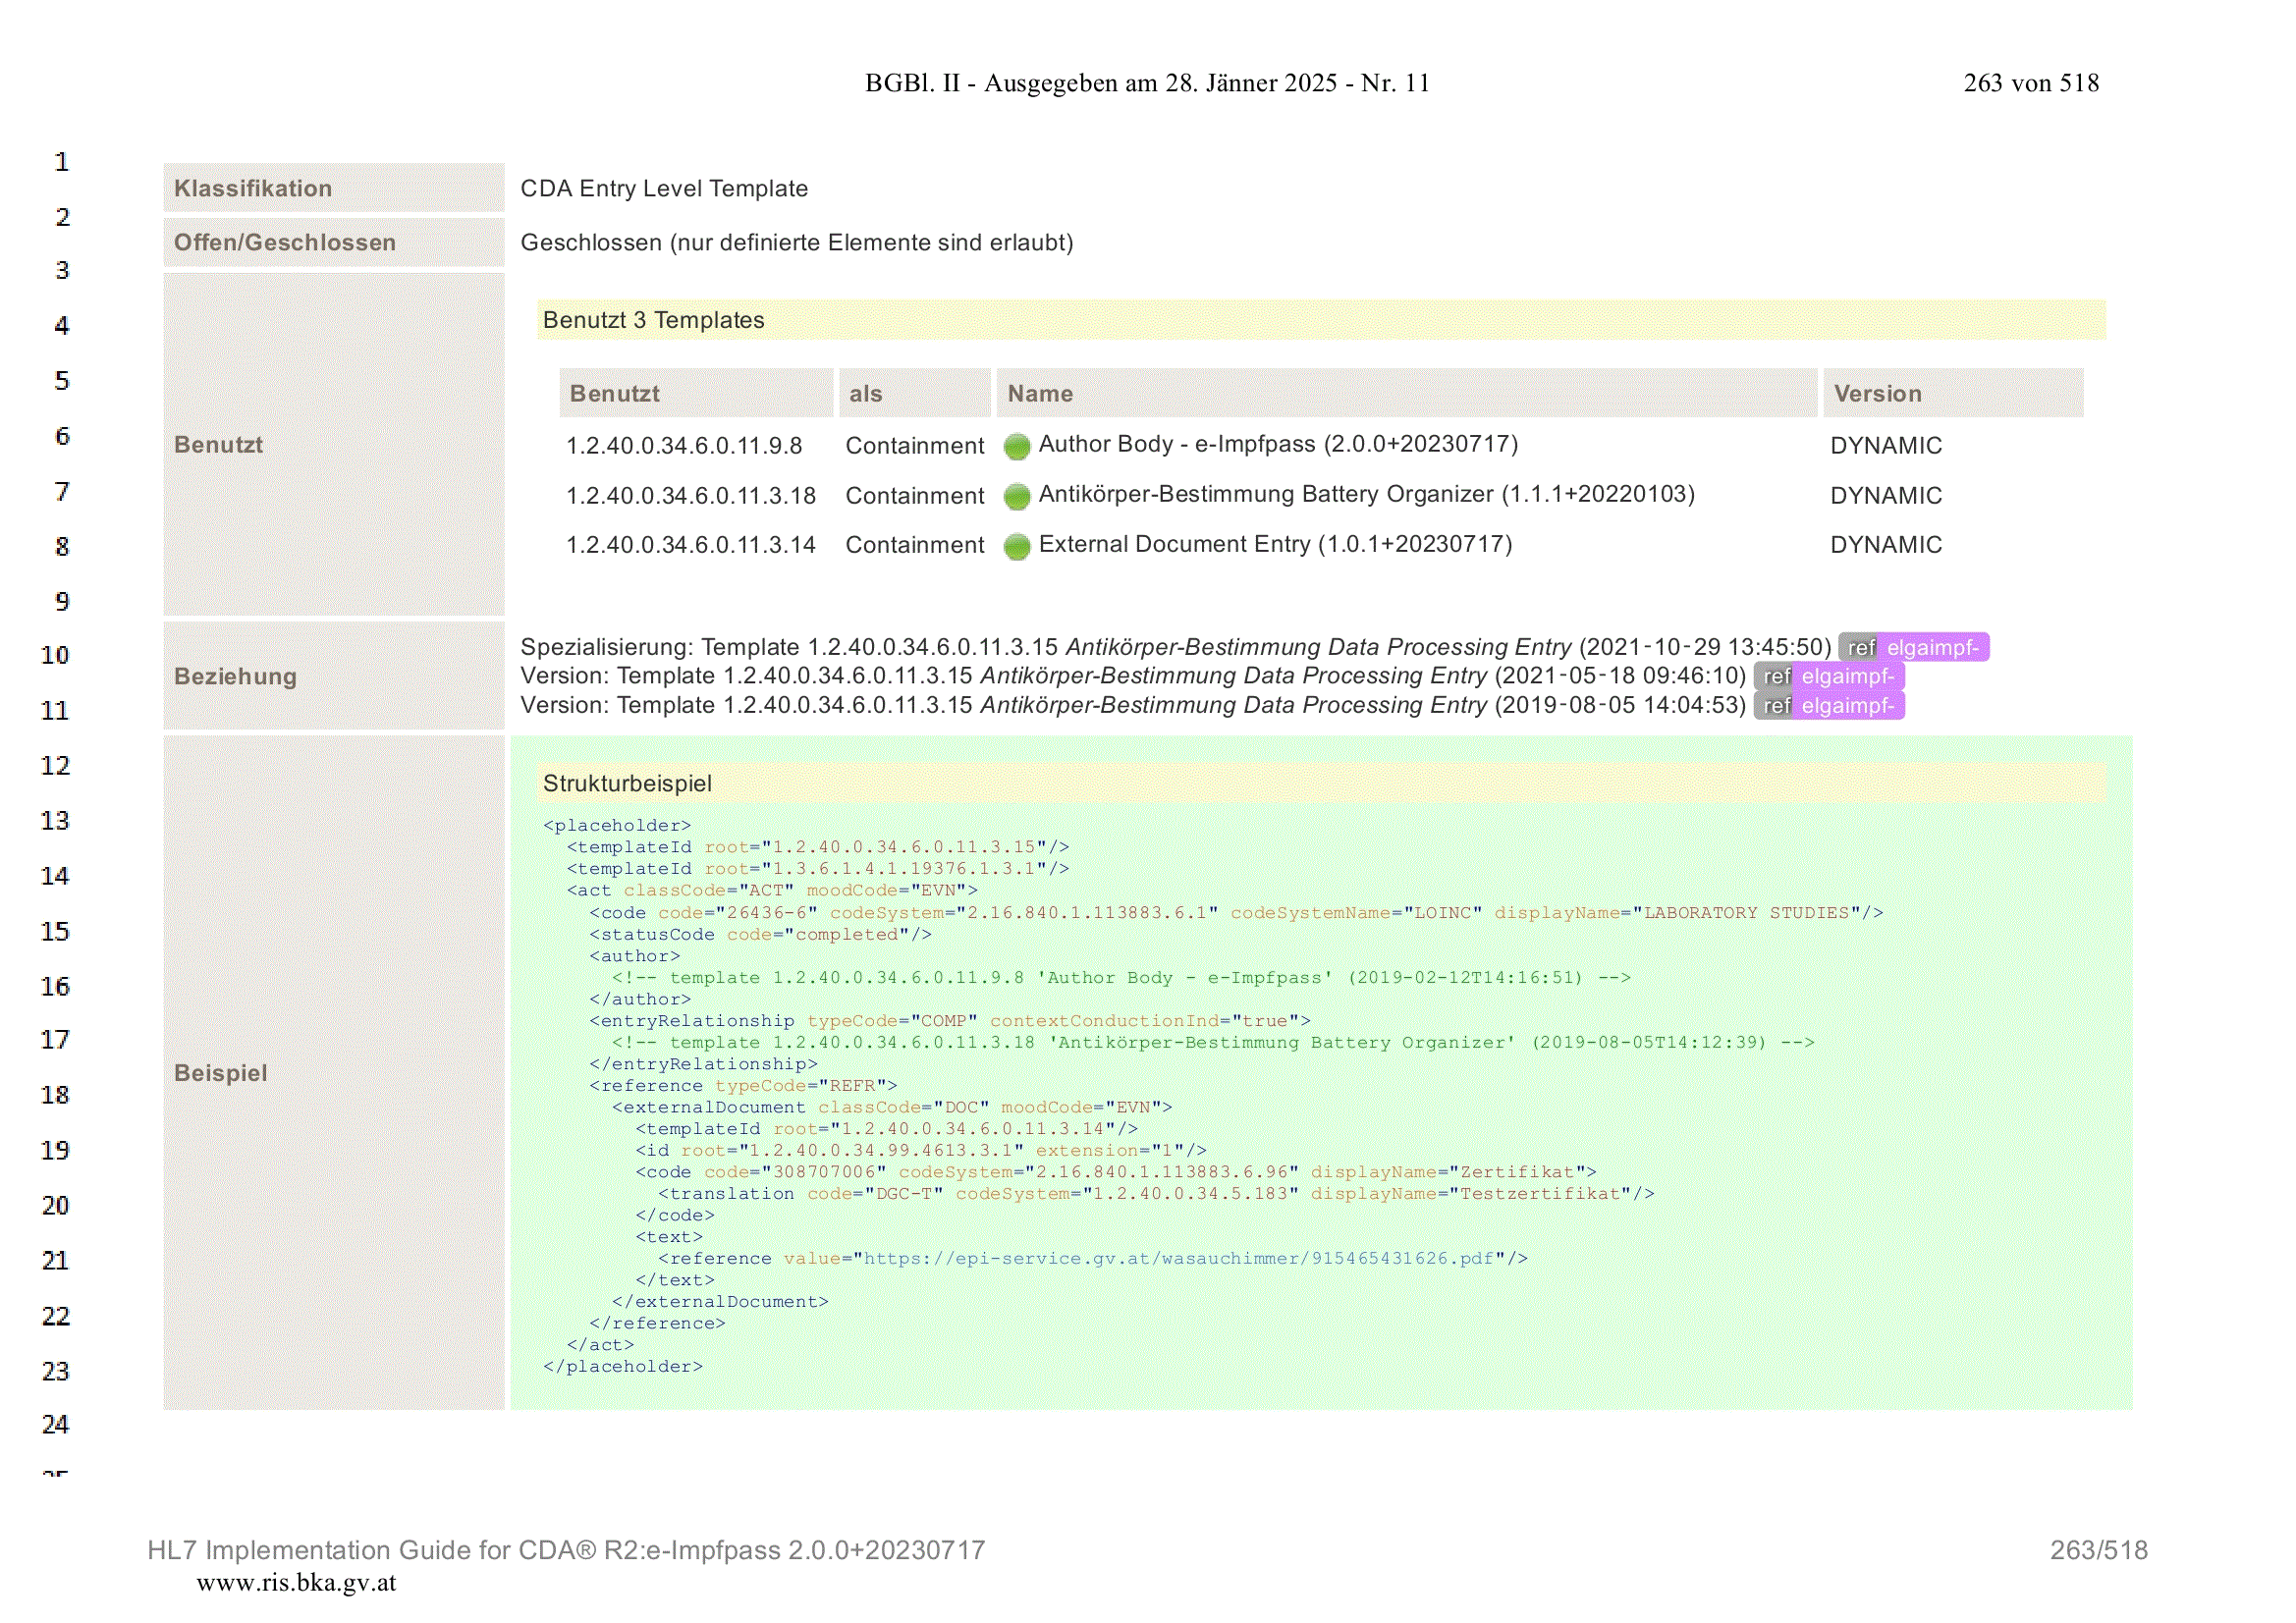The width and height of the screenshot is (2296, 1623).
Task: Click green status icon beside Antikörper-Bestimmung Battery Organizer
Action: (1017, 496)
